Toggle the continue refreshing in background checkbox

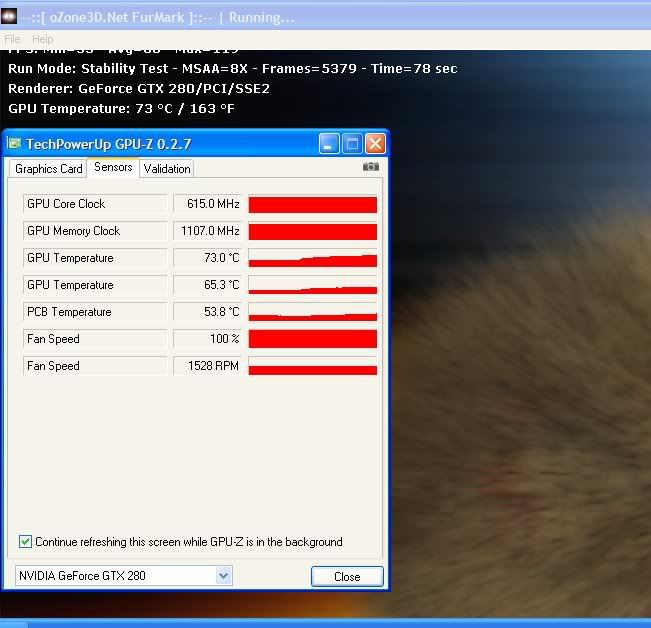click(x=25, y=542)
